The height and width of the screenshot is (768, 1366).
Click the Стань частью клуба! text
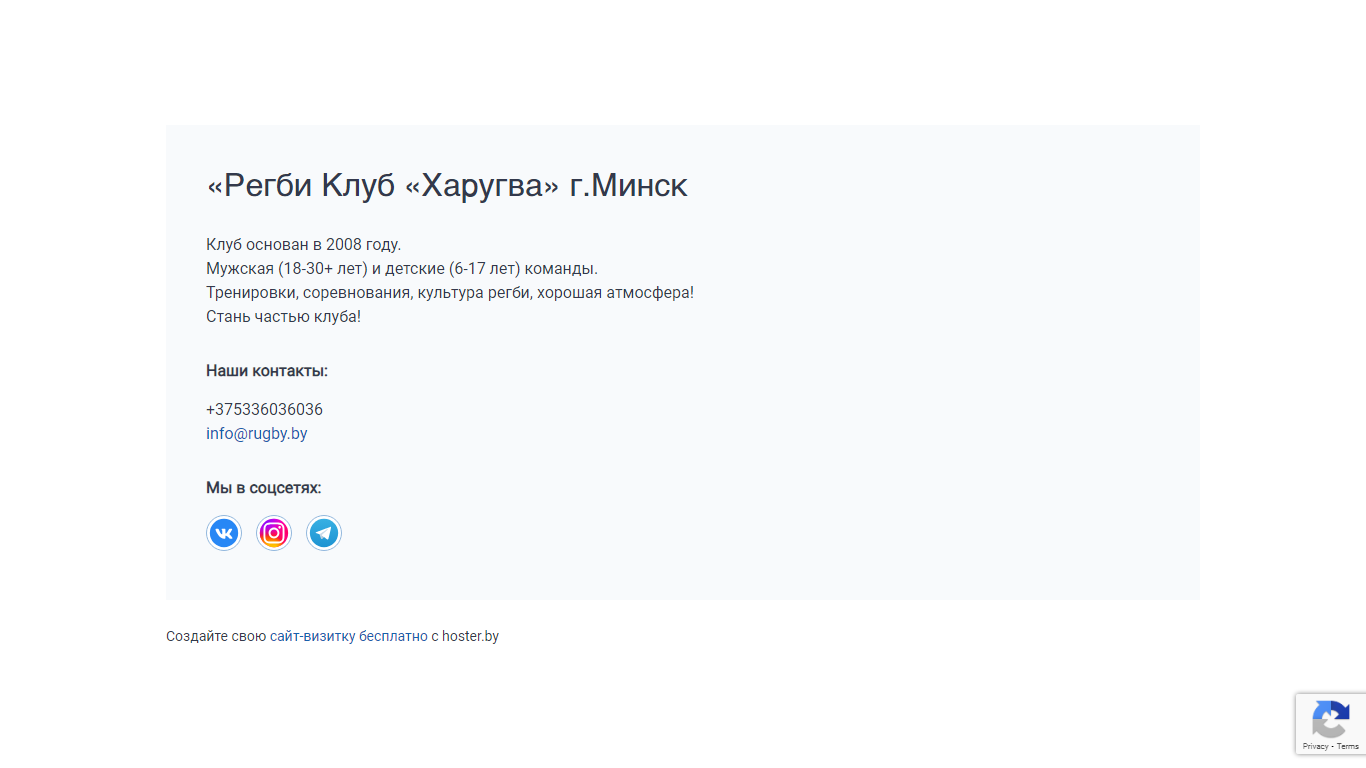click(x=283, y=317)
